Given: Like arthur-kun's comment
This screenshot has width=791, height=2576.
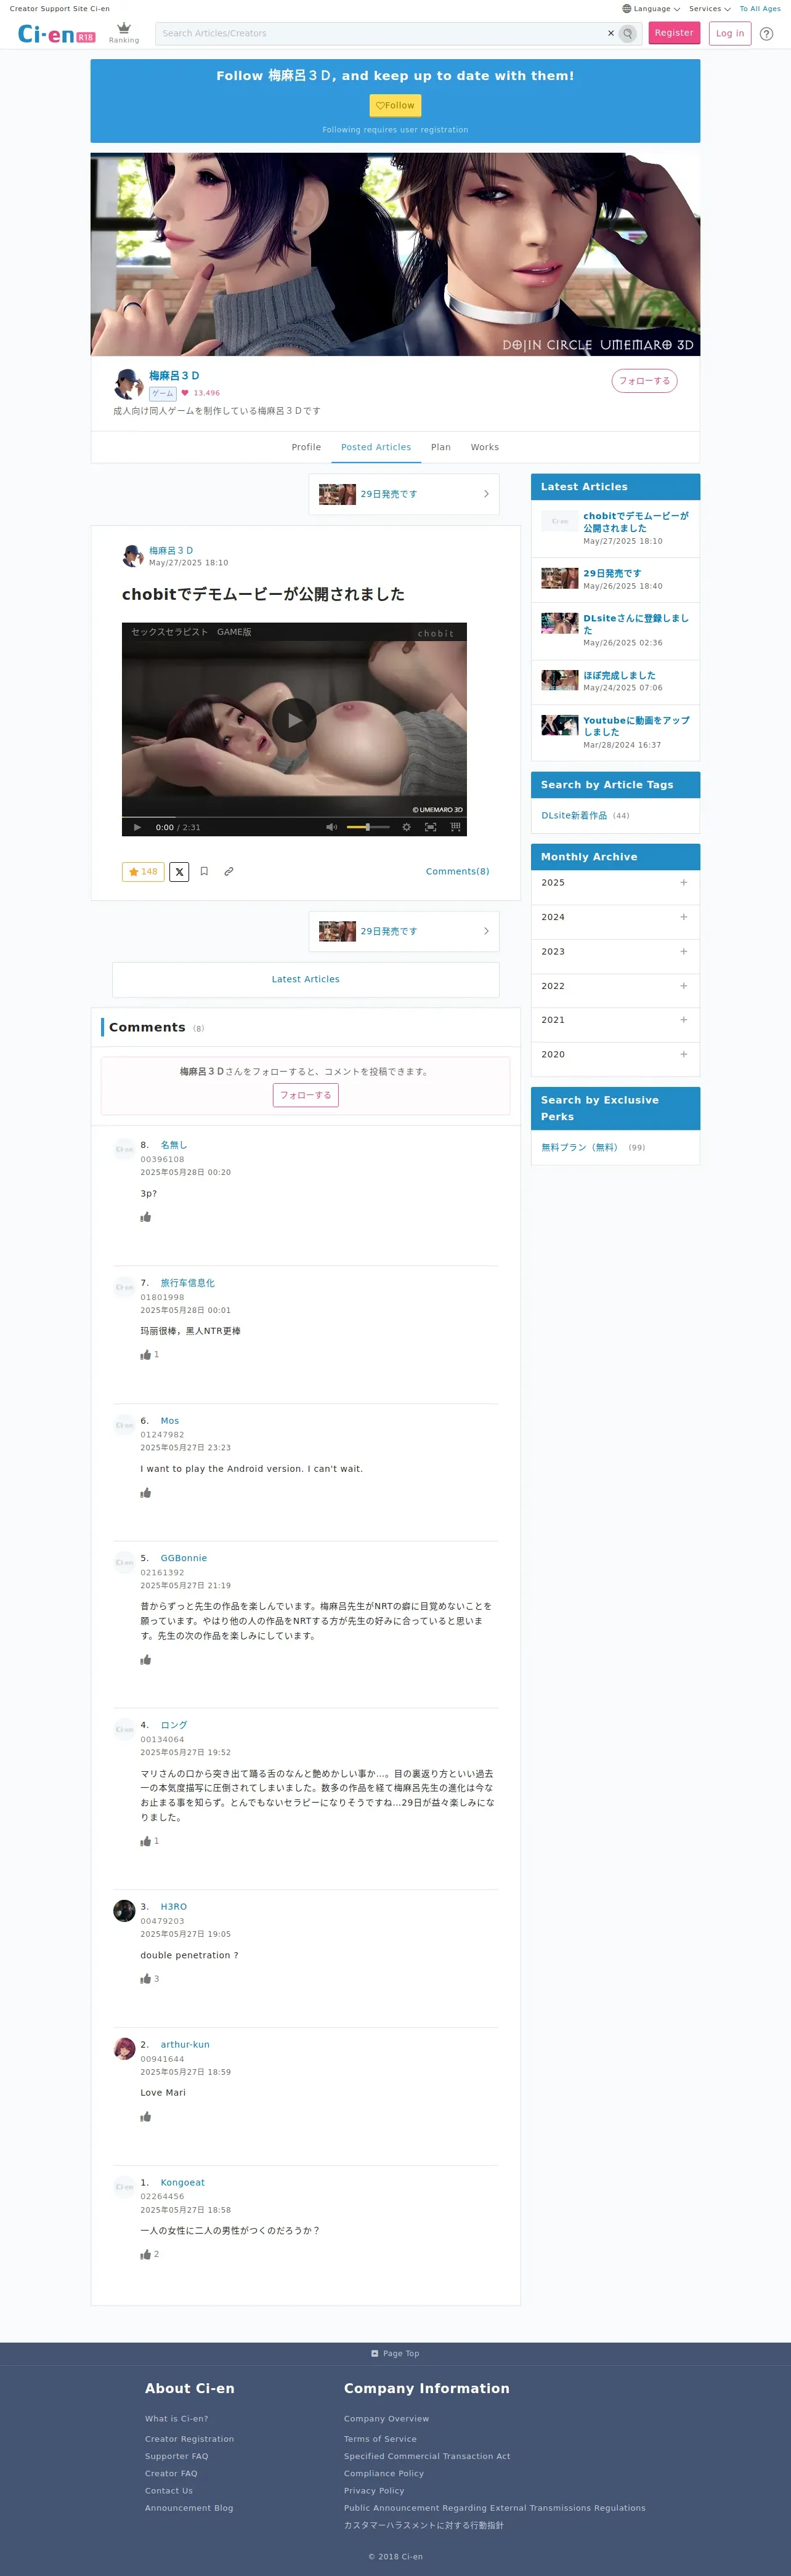Looking at the screenshot, I should click(x=146, y=2117).
